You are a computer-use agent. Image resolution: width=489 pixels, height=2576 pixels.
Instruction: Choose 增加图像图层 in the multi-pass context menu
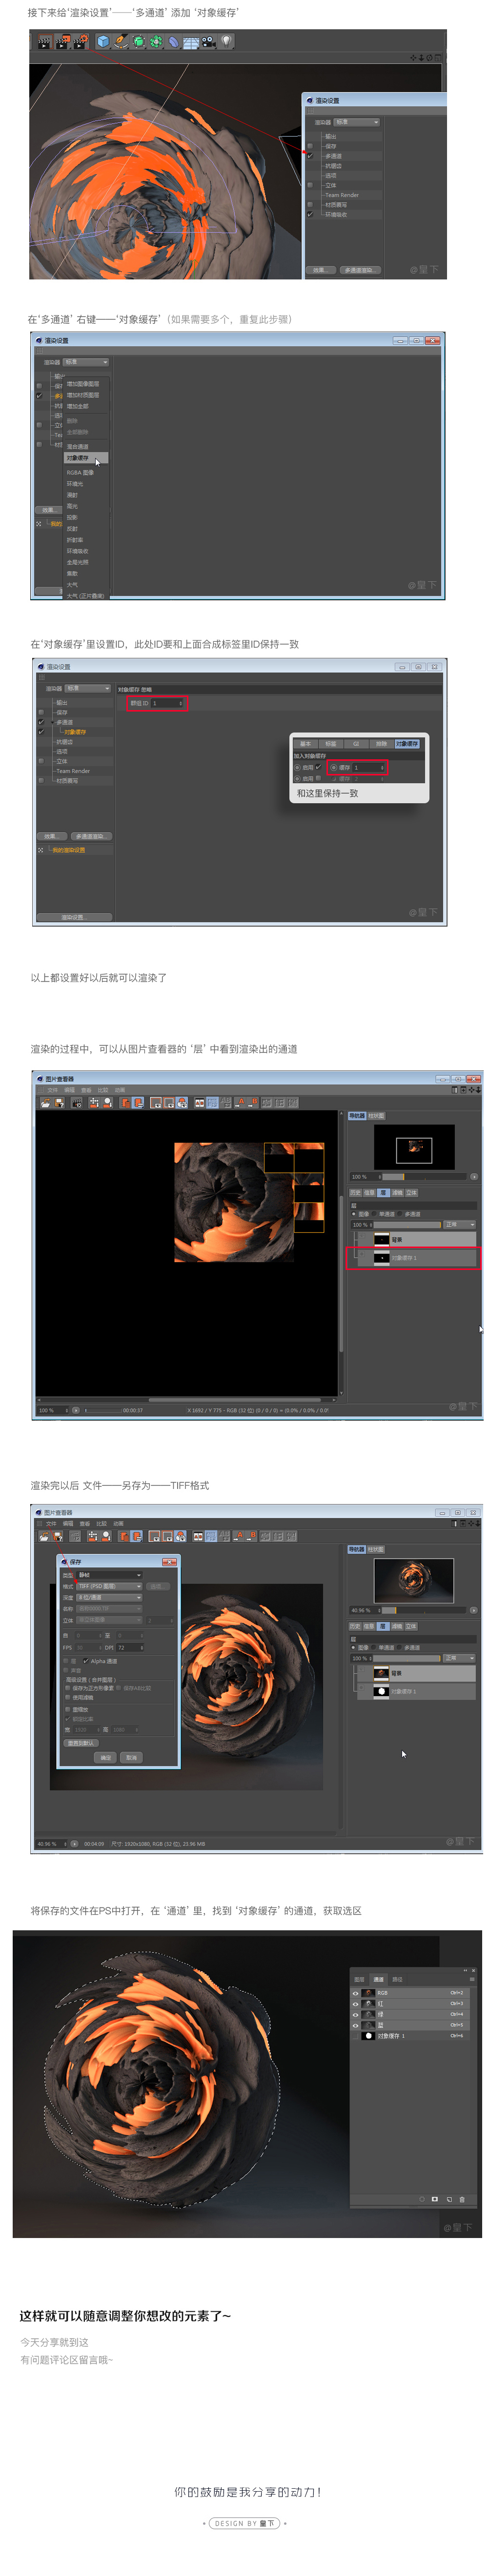point(83,383)
